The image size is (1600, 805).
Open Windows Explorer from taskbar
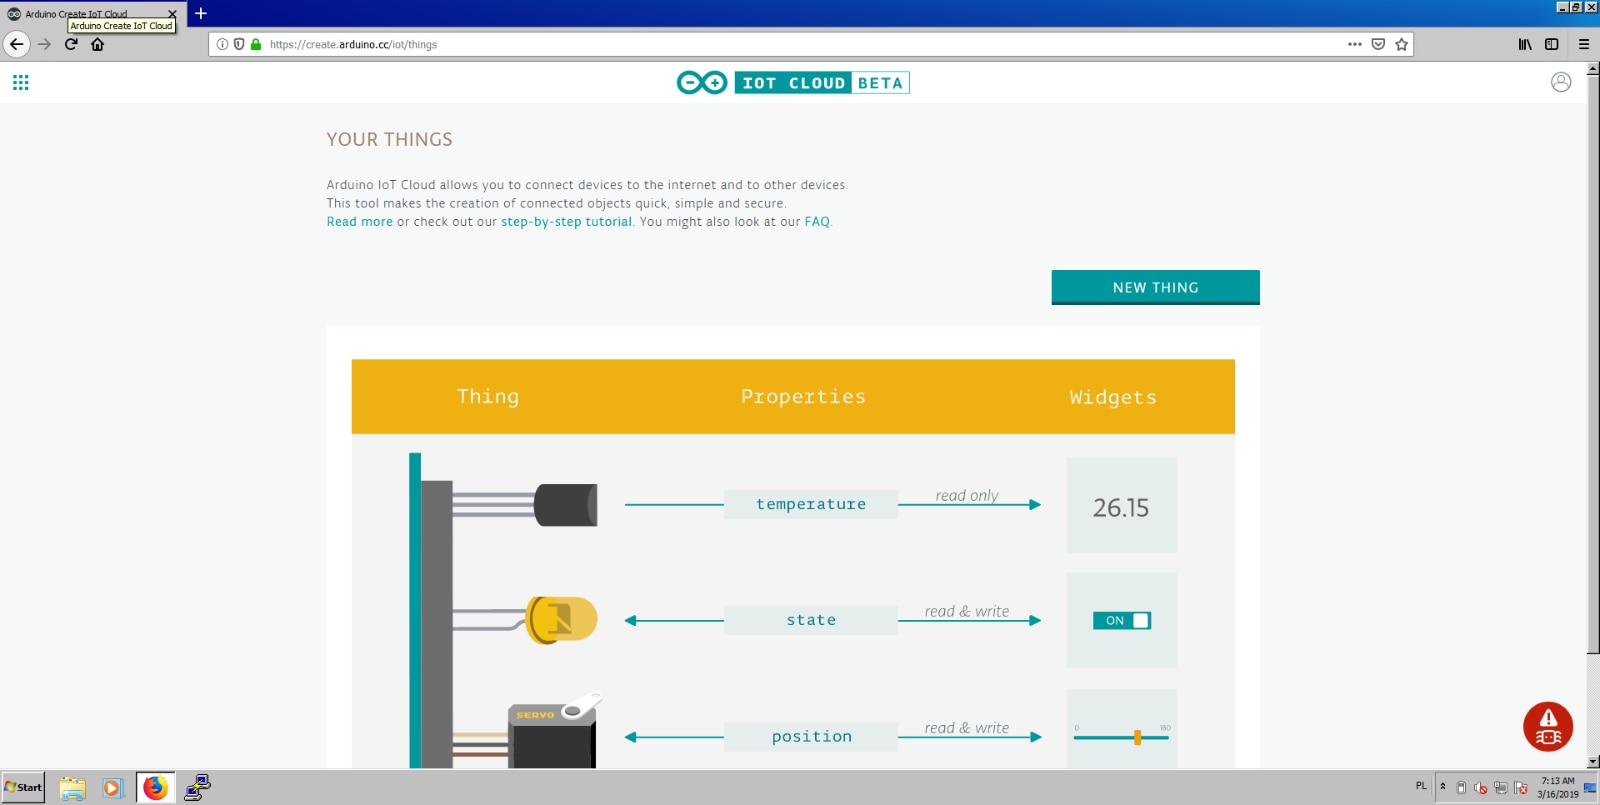coord(72,788)
